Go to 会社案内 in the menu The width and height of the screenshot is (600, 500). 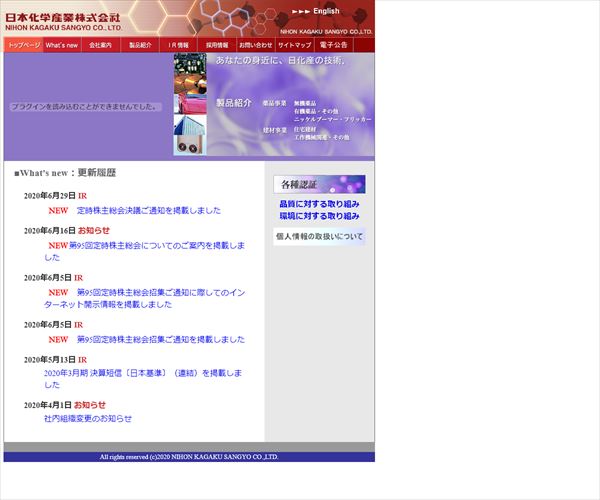click(x=100, y=45)
